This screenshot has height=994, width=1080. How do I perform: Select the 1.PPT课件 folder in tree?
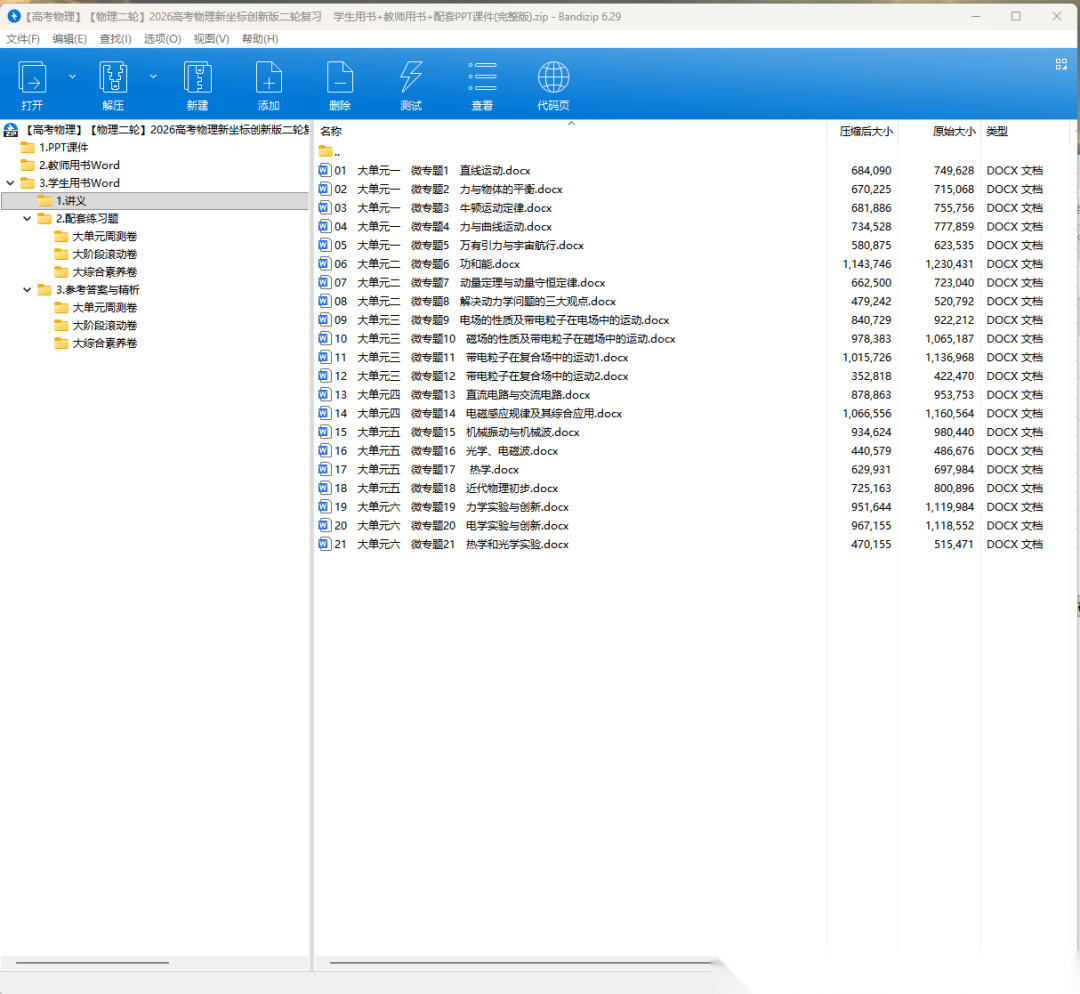click(x=63, y=148)
